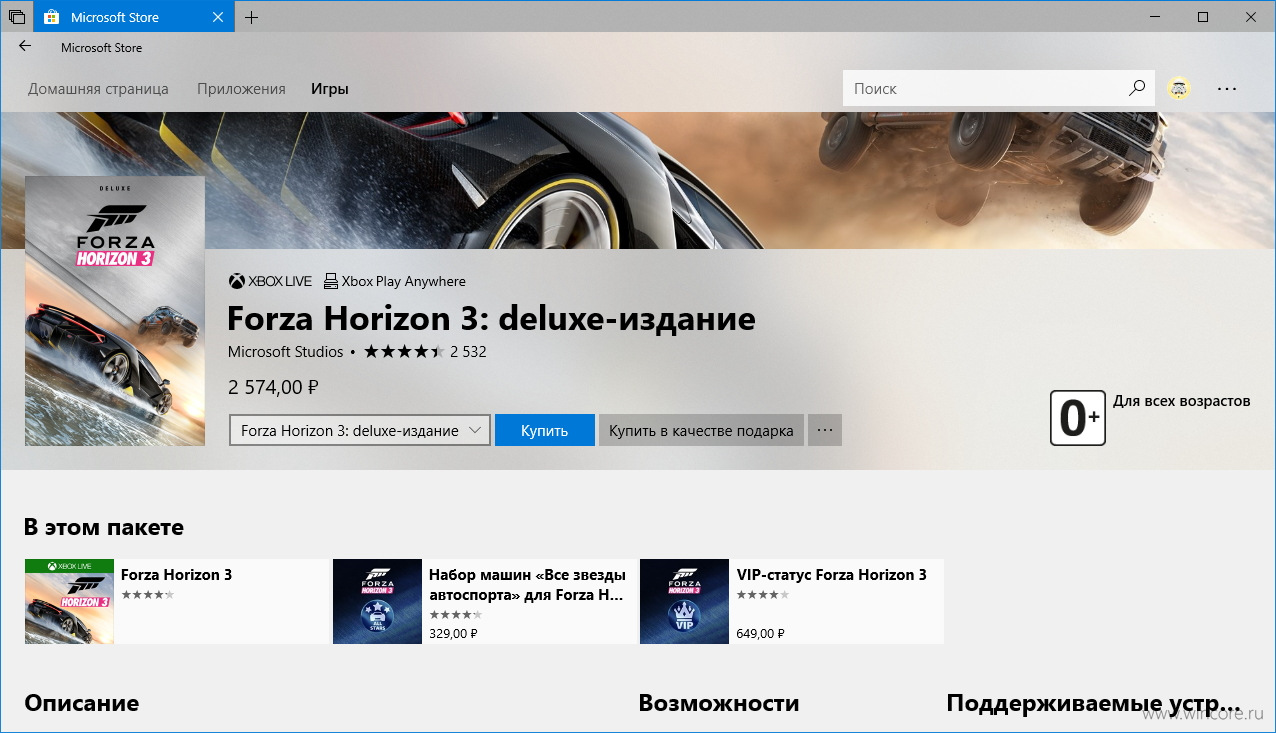Open Домашняя страница tab

pyautogui.click(x=98, y=88)
